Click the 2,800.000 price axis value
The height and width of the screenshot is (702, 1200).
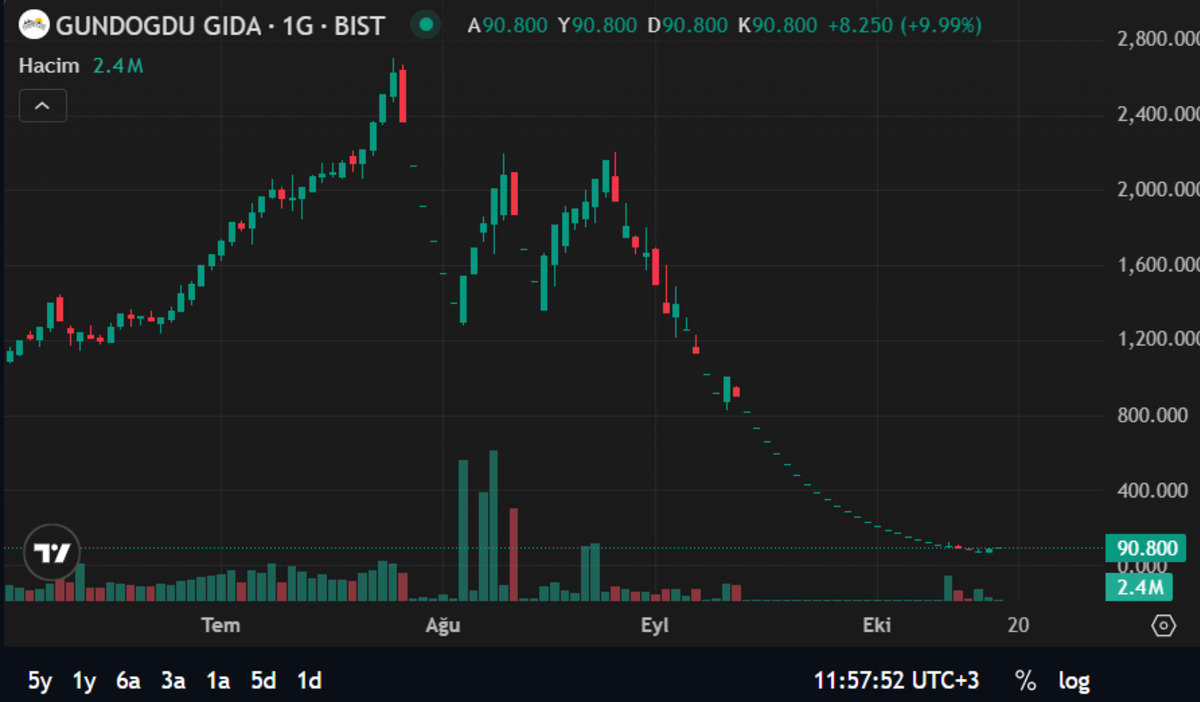[1157, 39]
